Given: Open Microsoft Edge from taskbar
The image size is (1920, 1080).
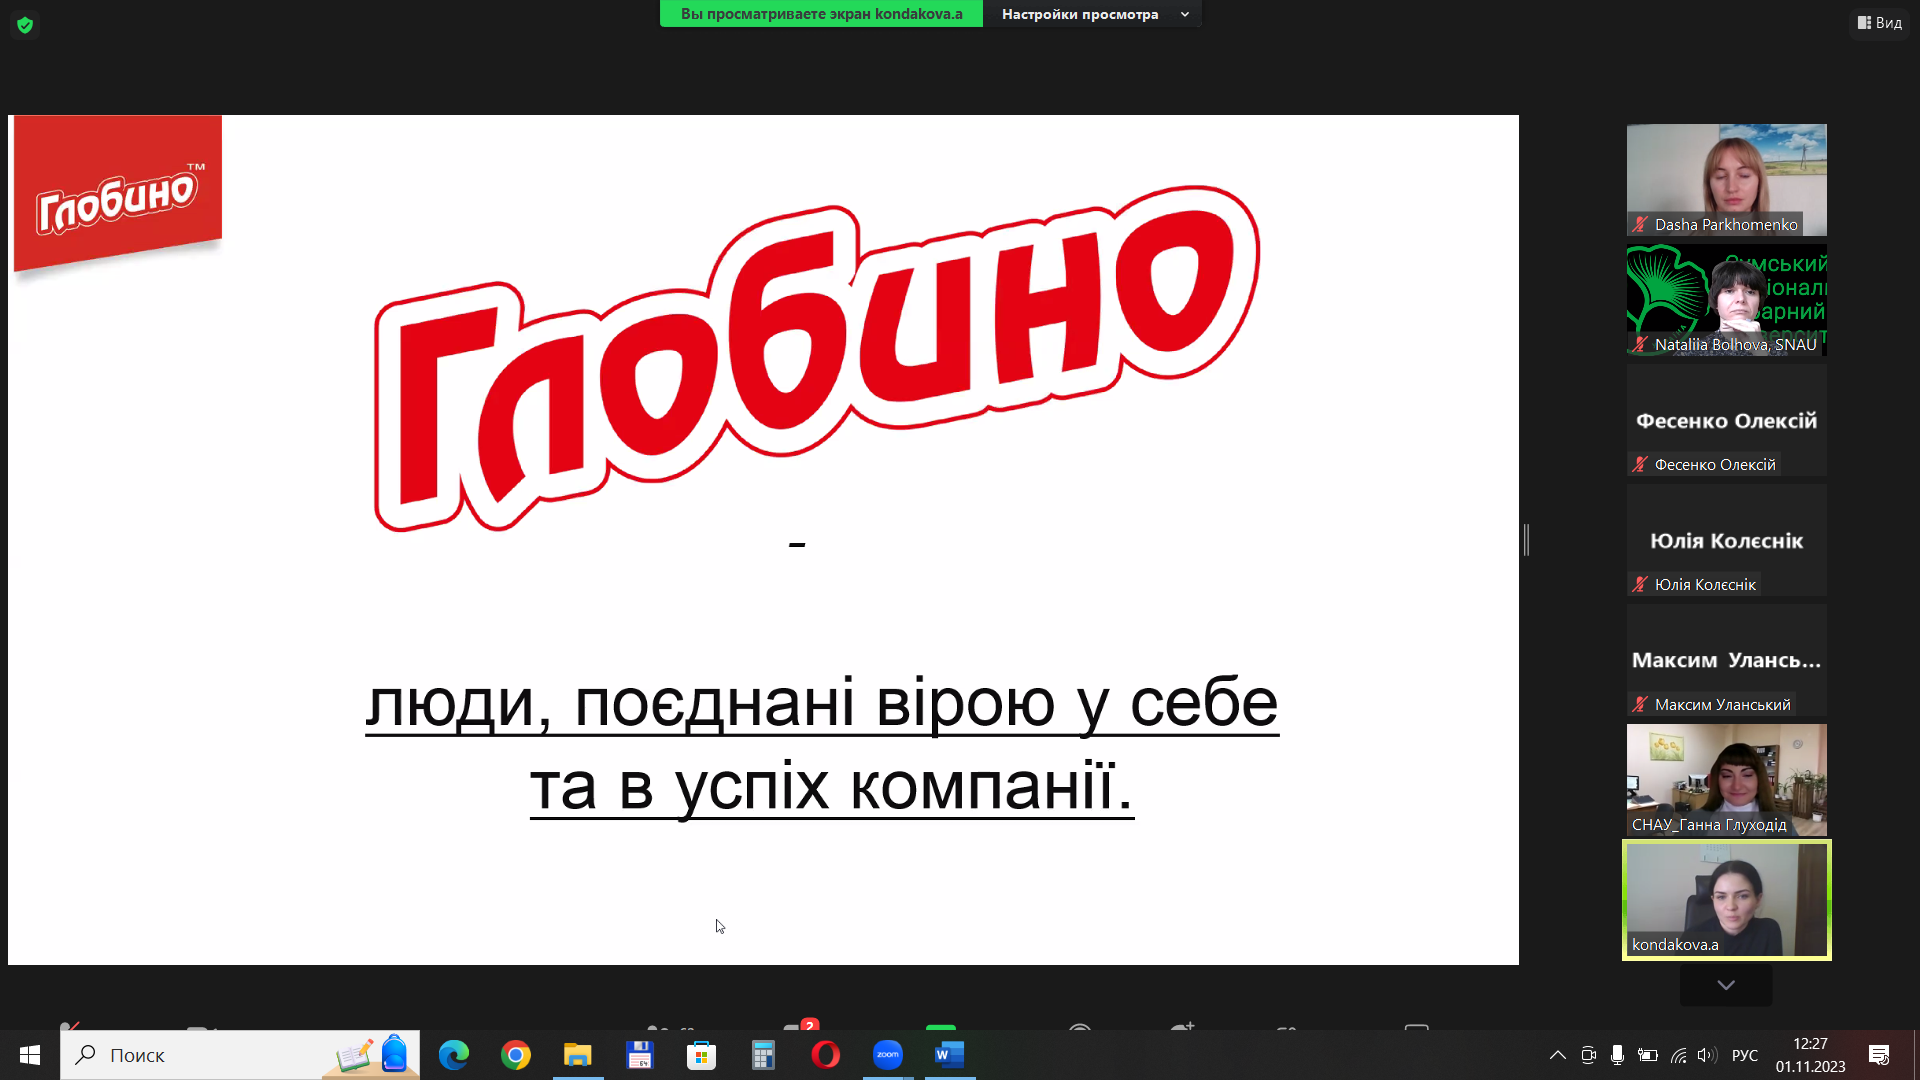Looking at the screenshot, I should (454, 1055).
